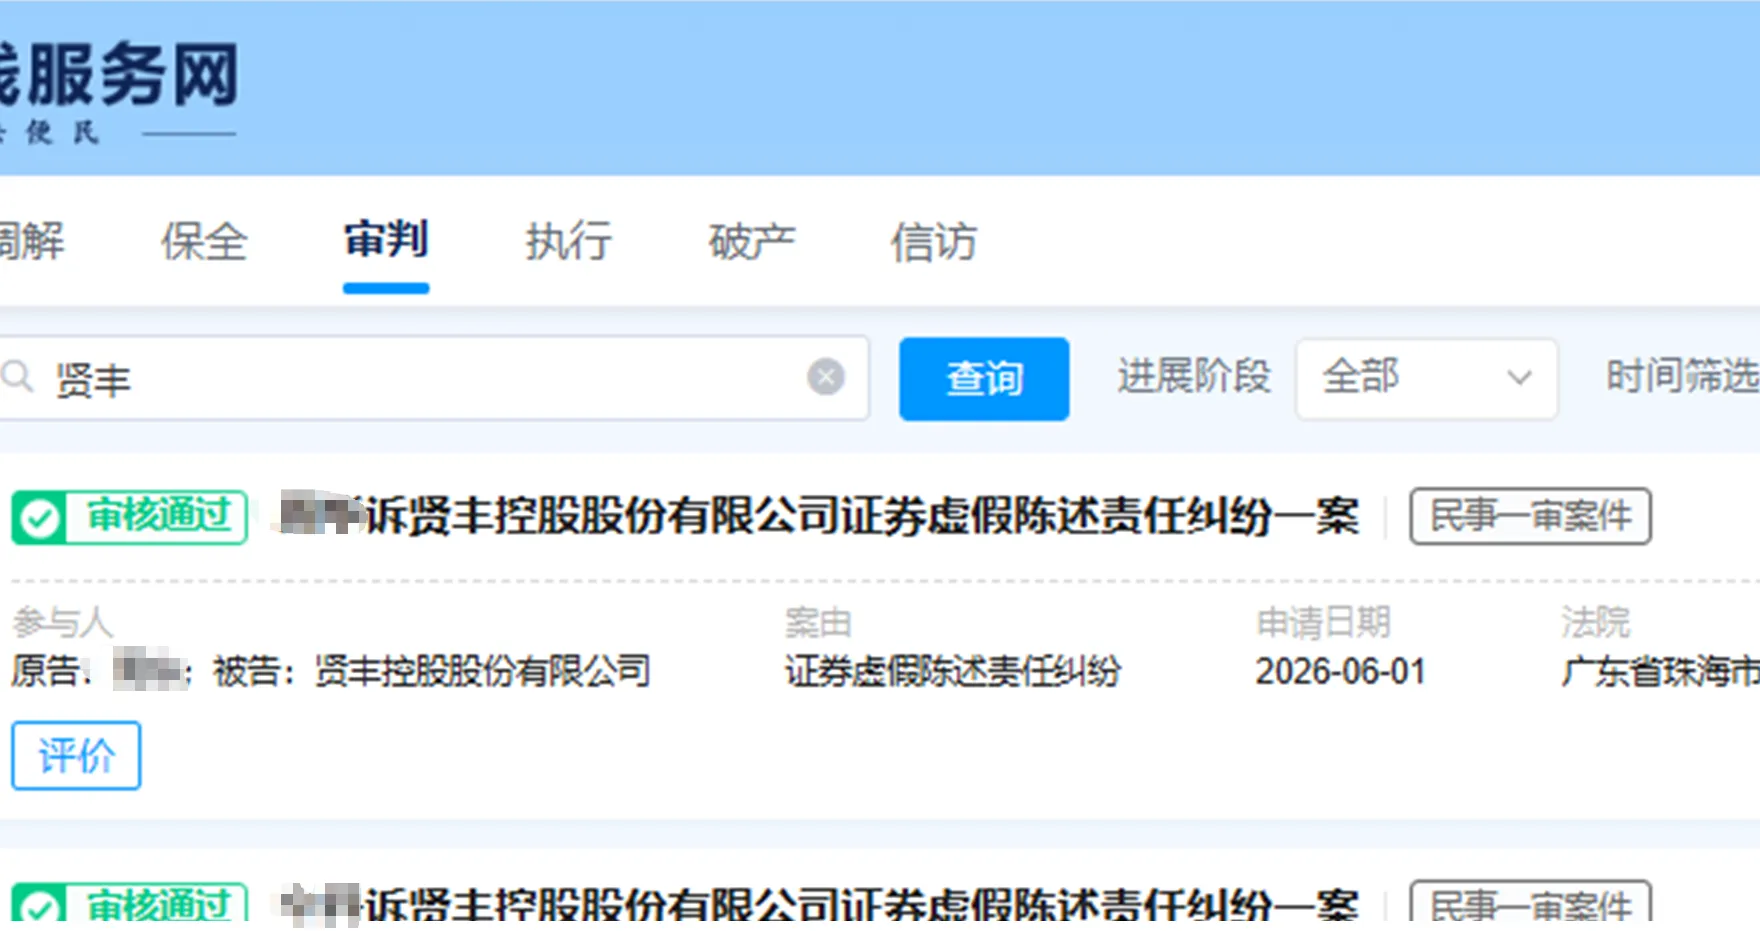Open the 信访 tab
Viewport: 1760px width, 931px height.
[x=933, y=242]
